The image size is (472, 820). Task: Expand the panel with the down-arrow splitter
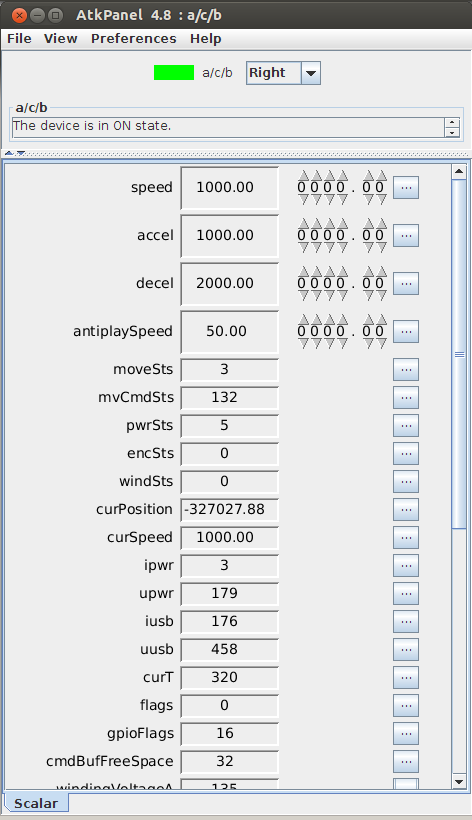coord(20,153)
